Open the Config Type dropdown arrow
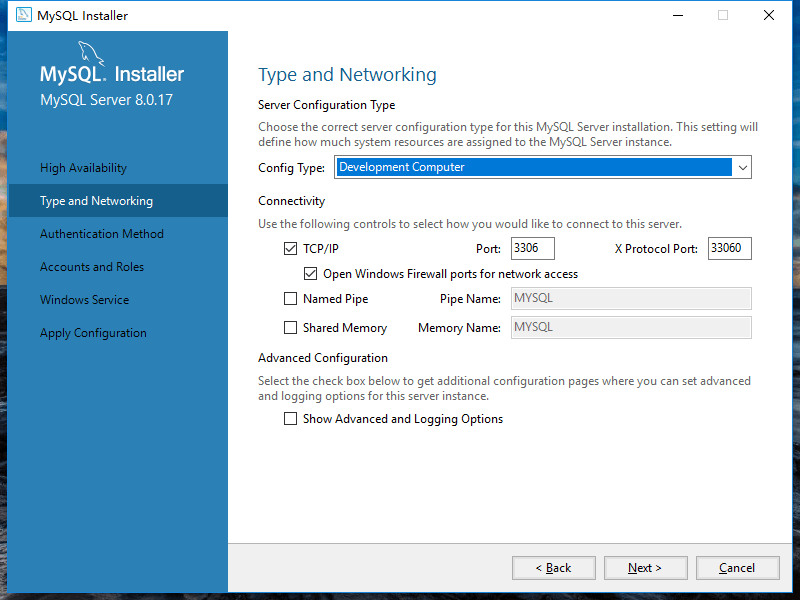The width and height of the screenshot is (800, 600). pos(742,168)
